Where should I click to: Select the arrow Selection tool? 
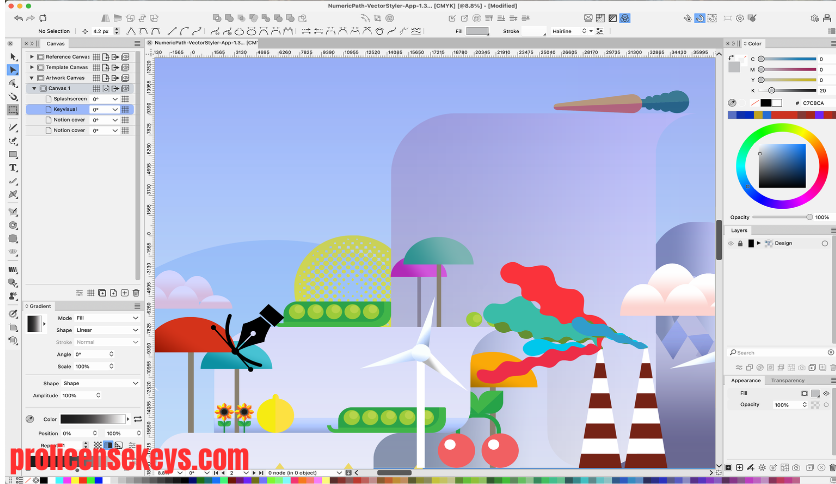pyautogui.click(x=13, y=57)
